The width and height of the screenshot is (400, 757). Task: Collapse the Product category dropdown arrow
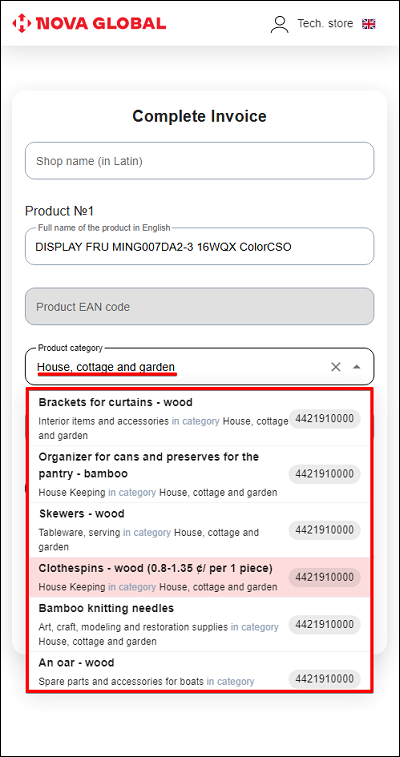tap(357, 367)
